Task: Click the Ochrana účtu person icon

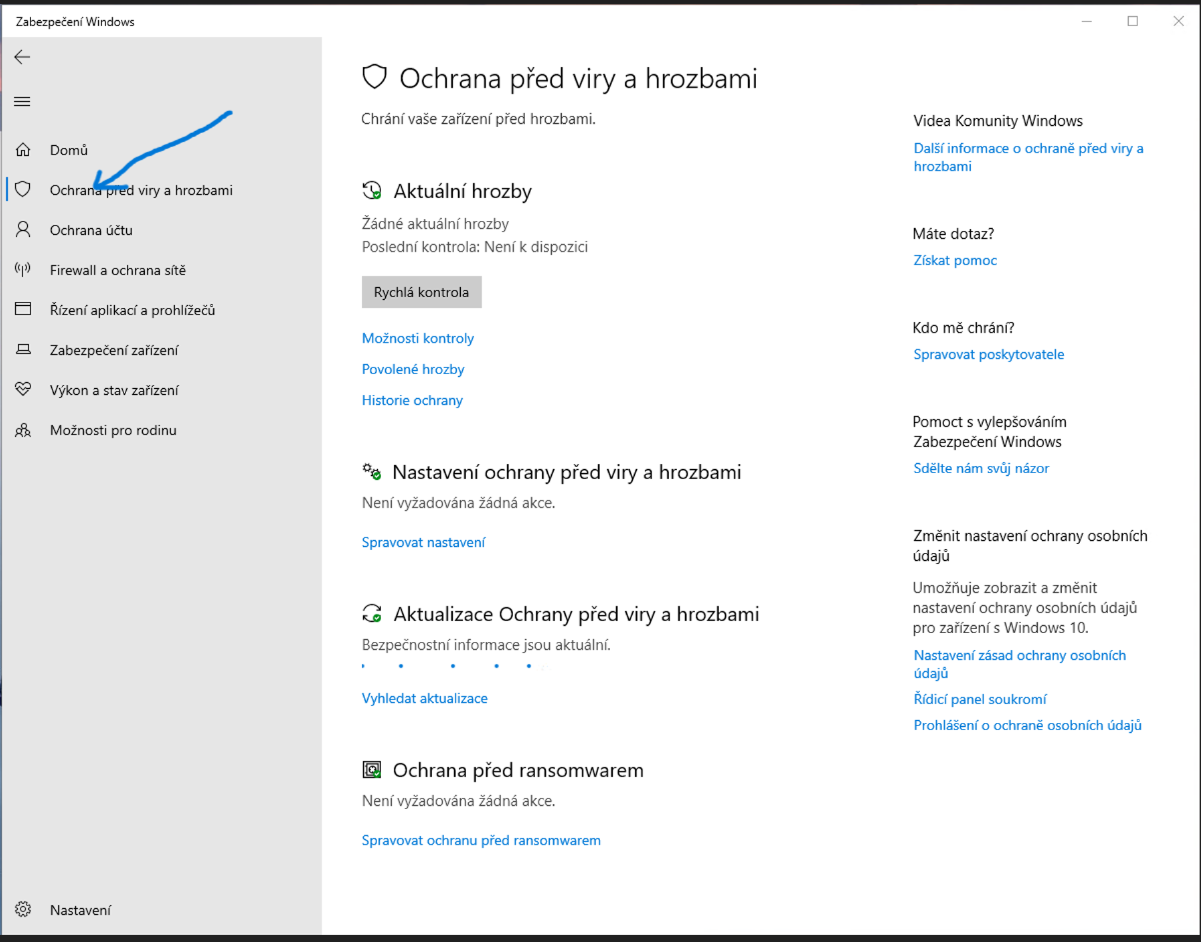Action: point(23,230)
